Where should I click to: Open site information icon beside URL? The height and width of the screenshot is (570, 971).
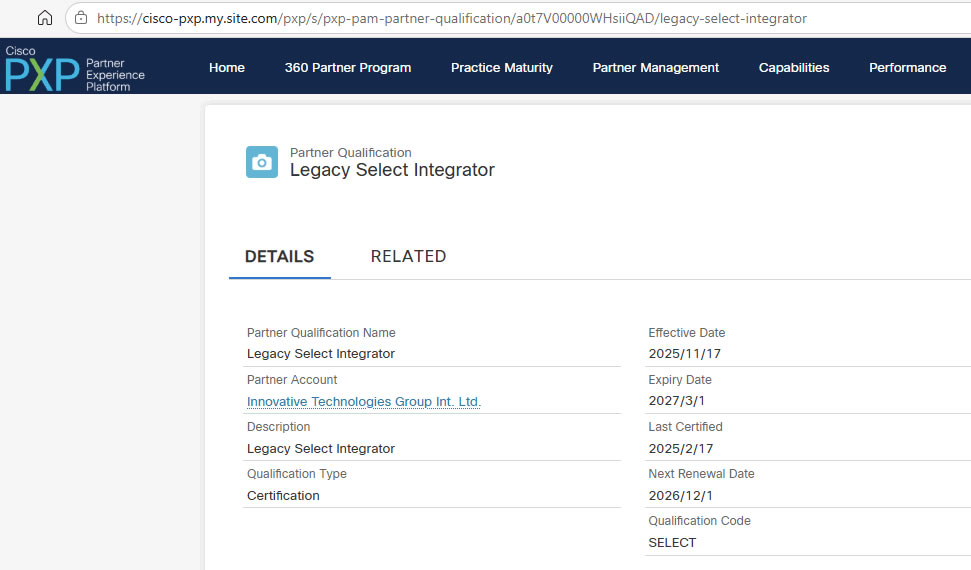[81, 18]
